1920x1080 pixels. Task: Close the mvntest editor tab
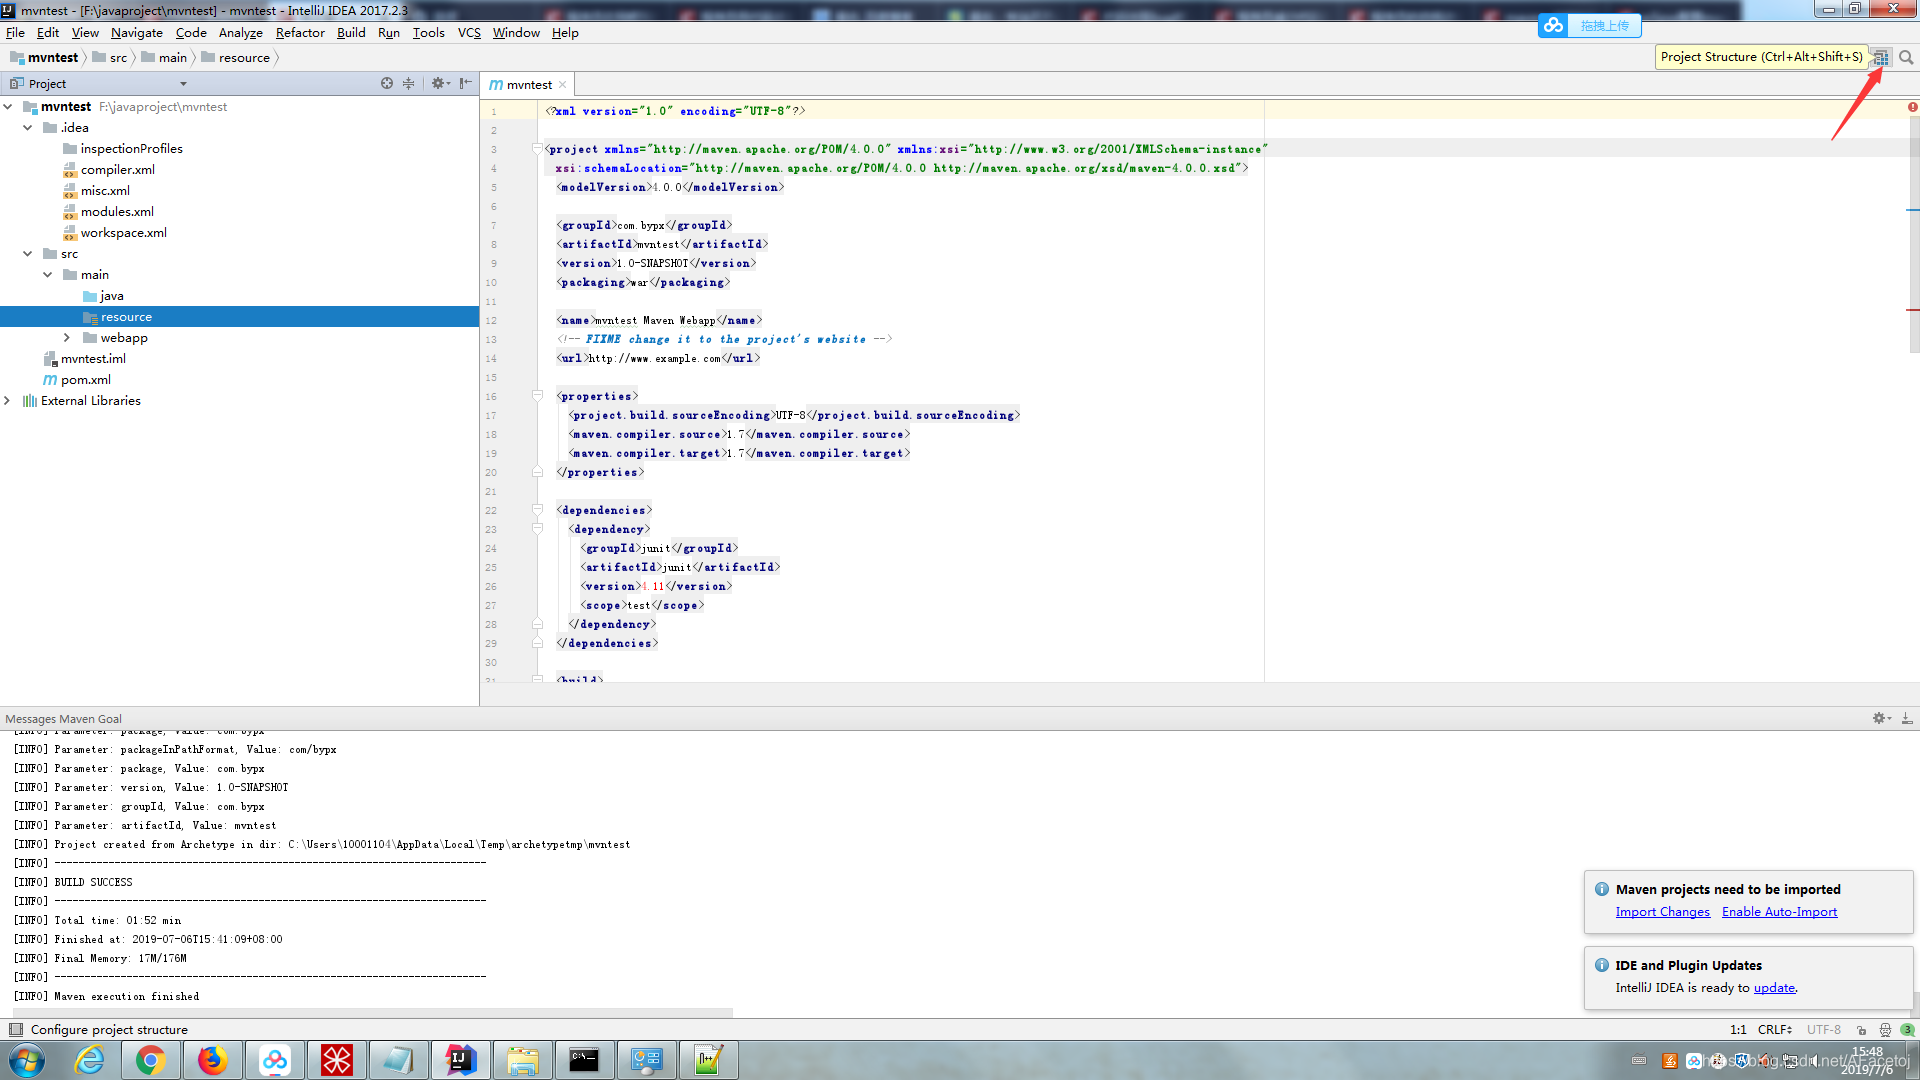(x=563, y=85)
